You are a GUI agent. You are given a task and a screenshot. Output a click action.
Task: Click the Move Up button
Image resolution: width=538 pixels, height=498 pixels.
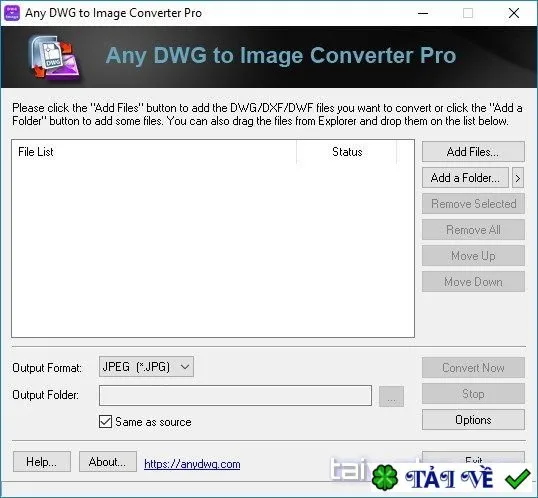coord(473,256)
